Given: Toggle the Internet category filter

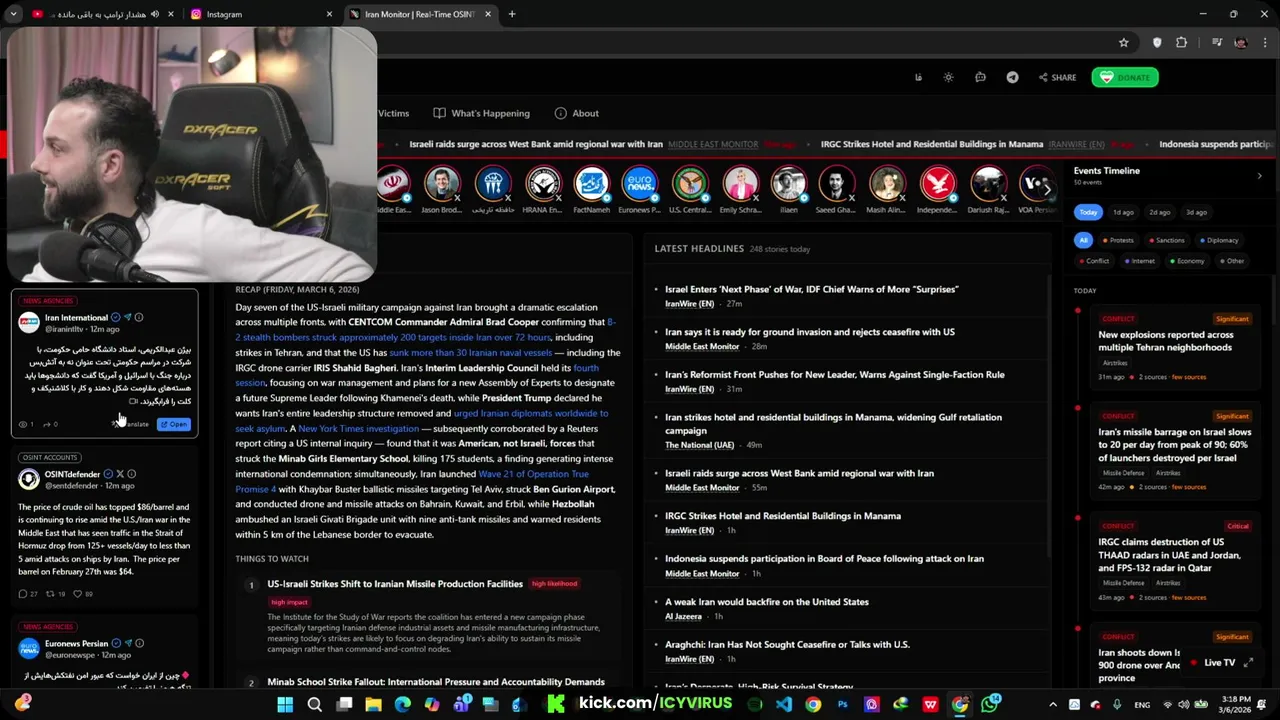Looking at the screenshot, I should (1138, 261).
